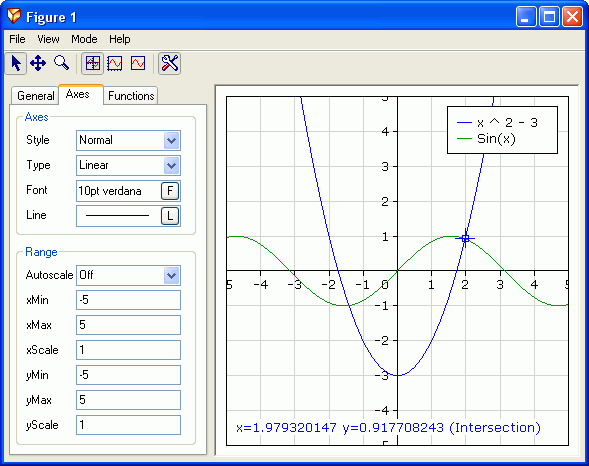Image resolution: width=589 pixels, height=466 pixels.
Task: Click the L line style button
Action: [x=170, y=216]
